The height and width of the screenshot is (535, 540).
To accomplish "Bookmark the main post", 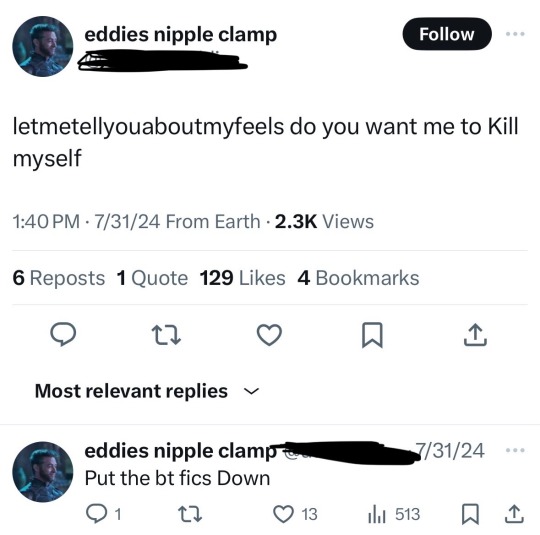I will pos(372,335).
